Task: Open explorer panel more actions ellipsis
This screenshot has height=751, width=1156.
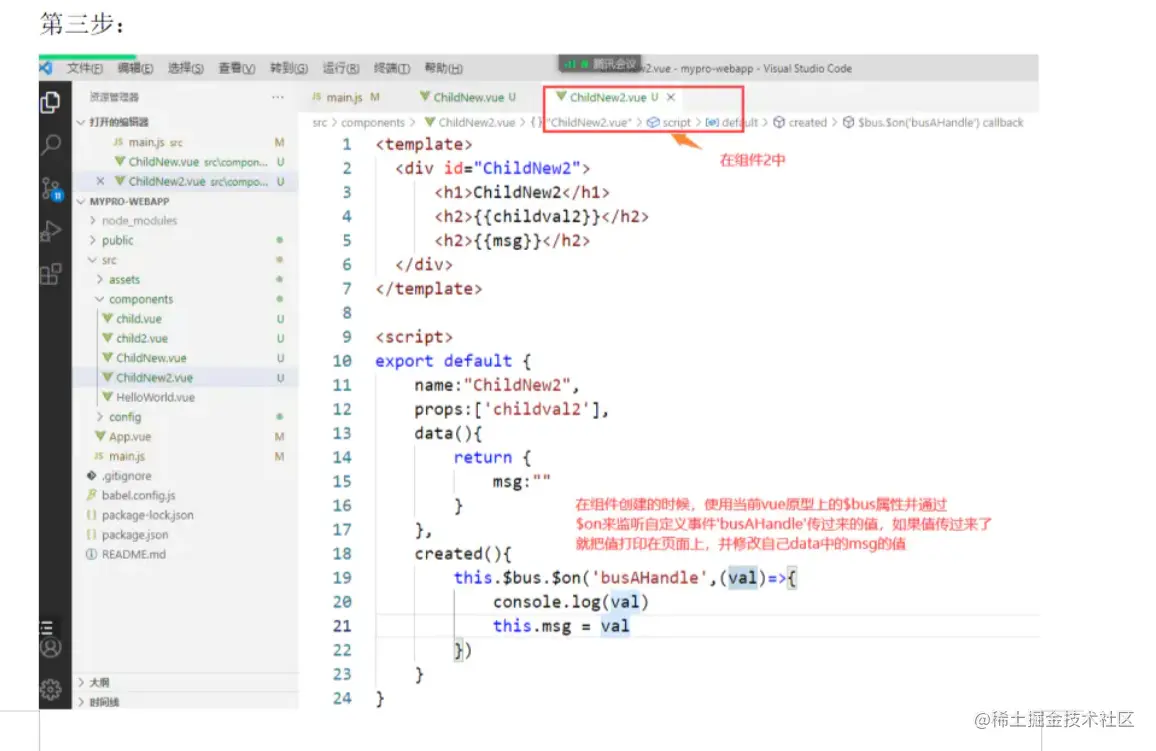Action: pos(277,97)
